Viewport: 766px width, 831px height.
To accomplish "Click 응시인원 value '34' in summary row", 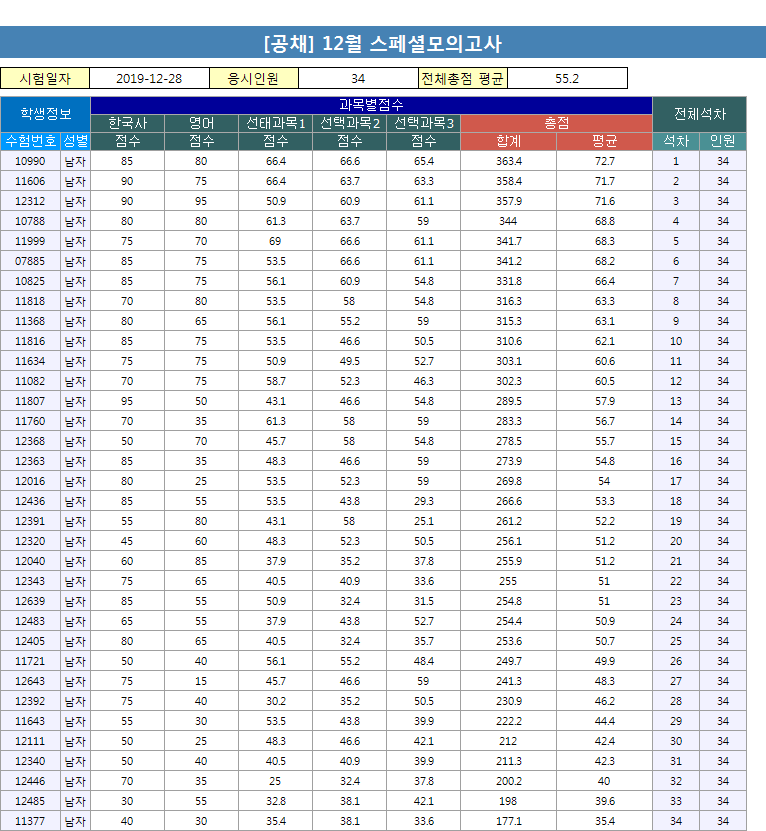I will 358,78.
